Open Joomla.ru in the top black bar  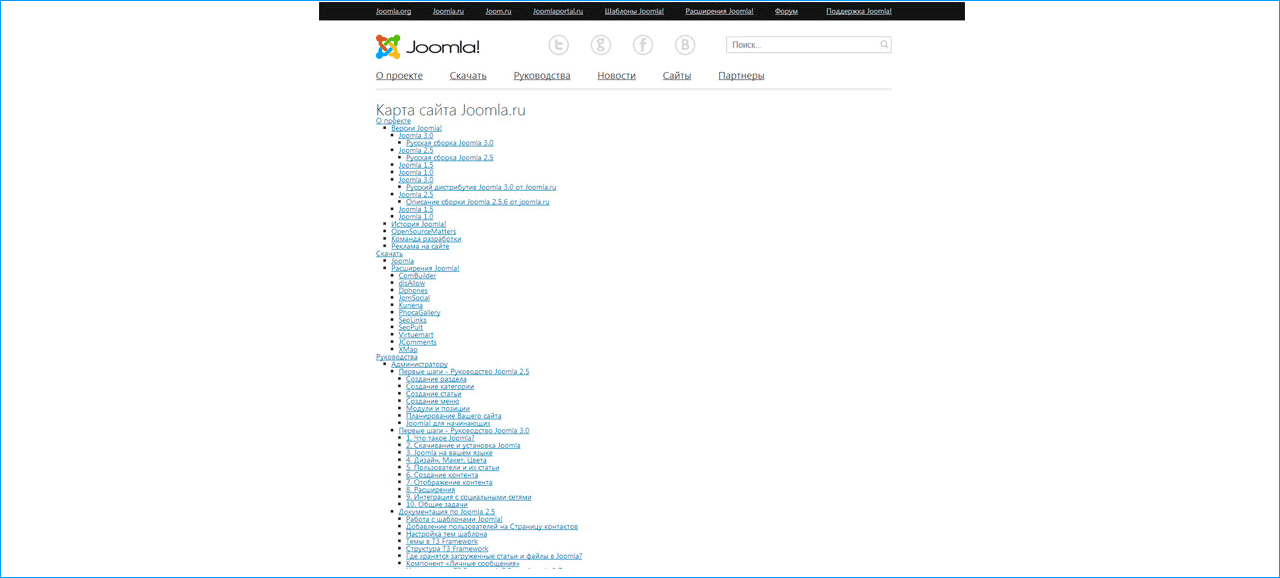coord(448,11)
